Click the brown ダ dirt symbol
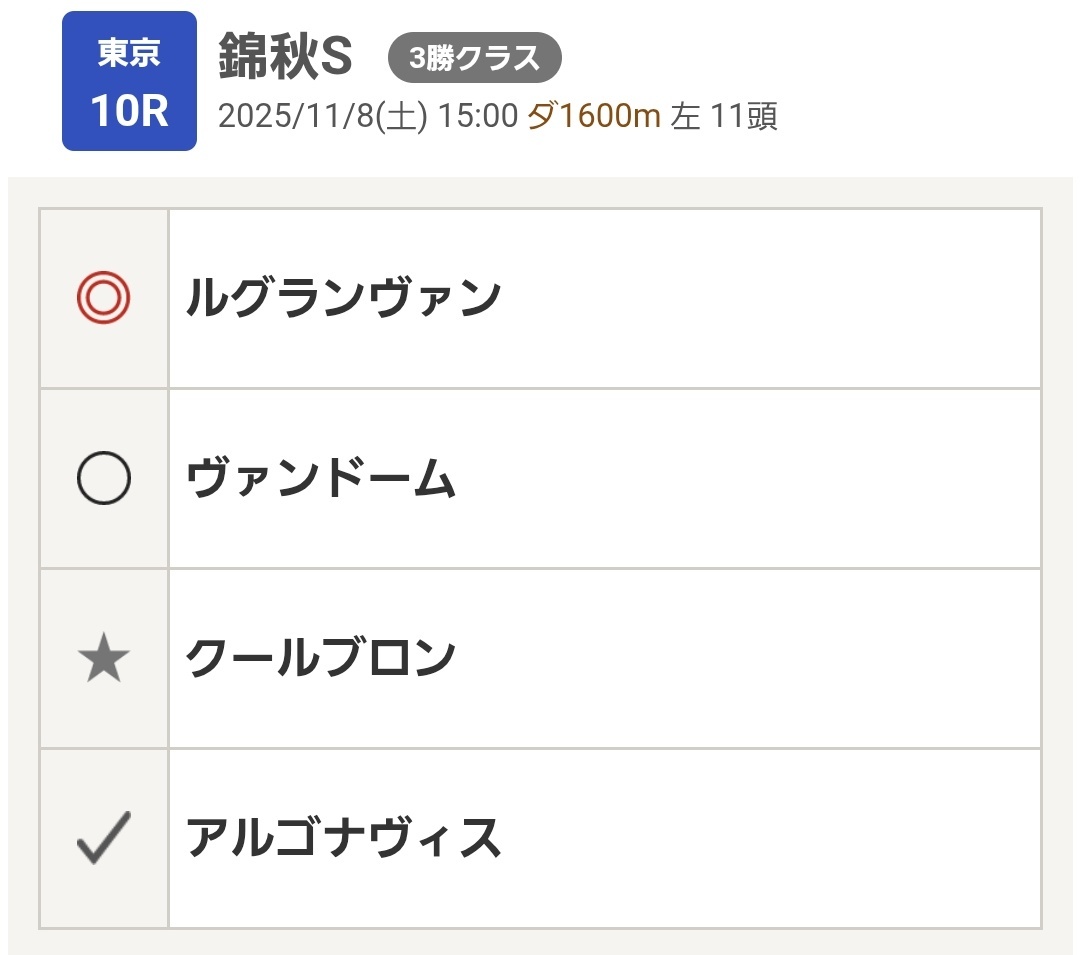 [x=542, y=117]
